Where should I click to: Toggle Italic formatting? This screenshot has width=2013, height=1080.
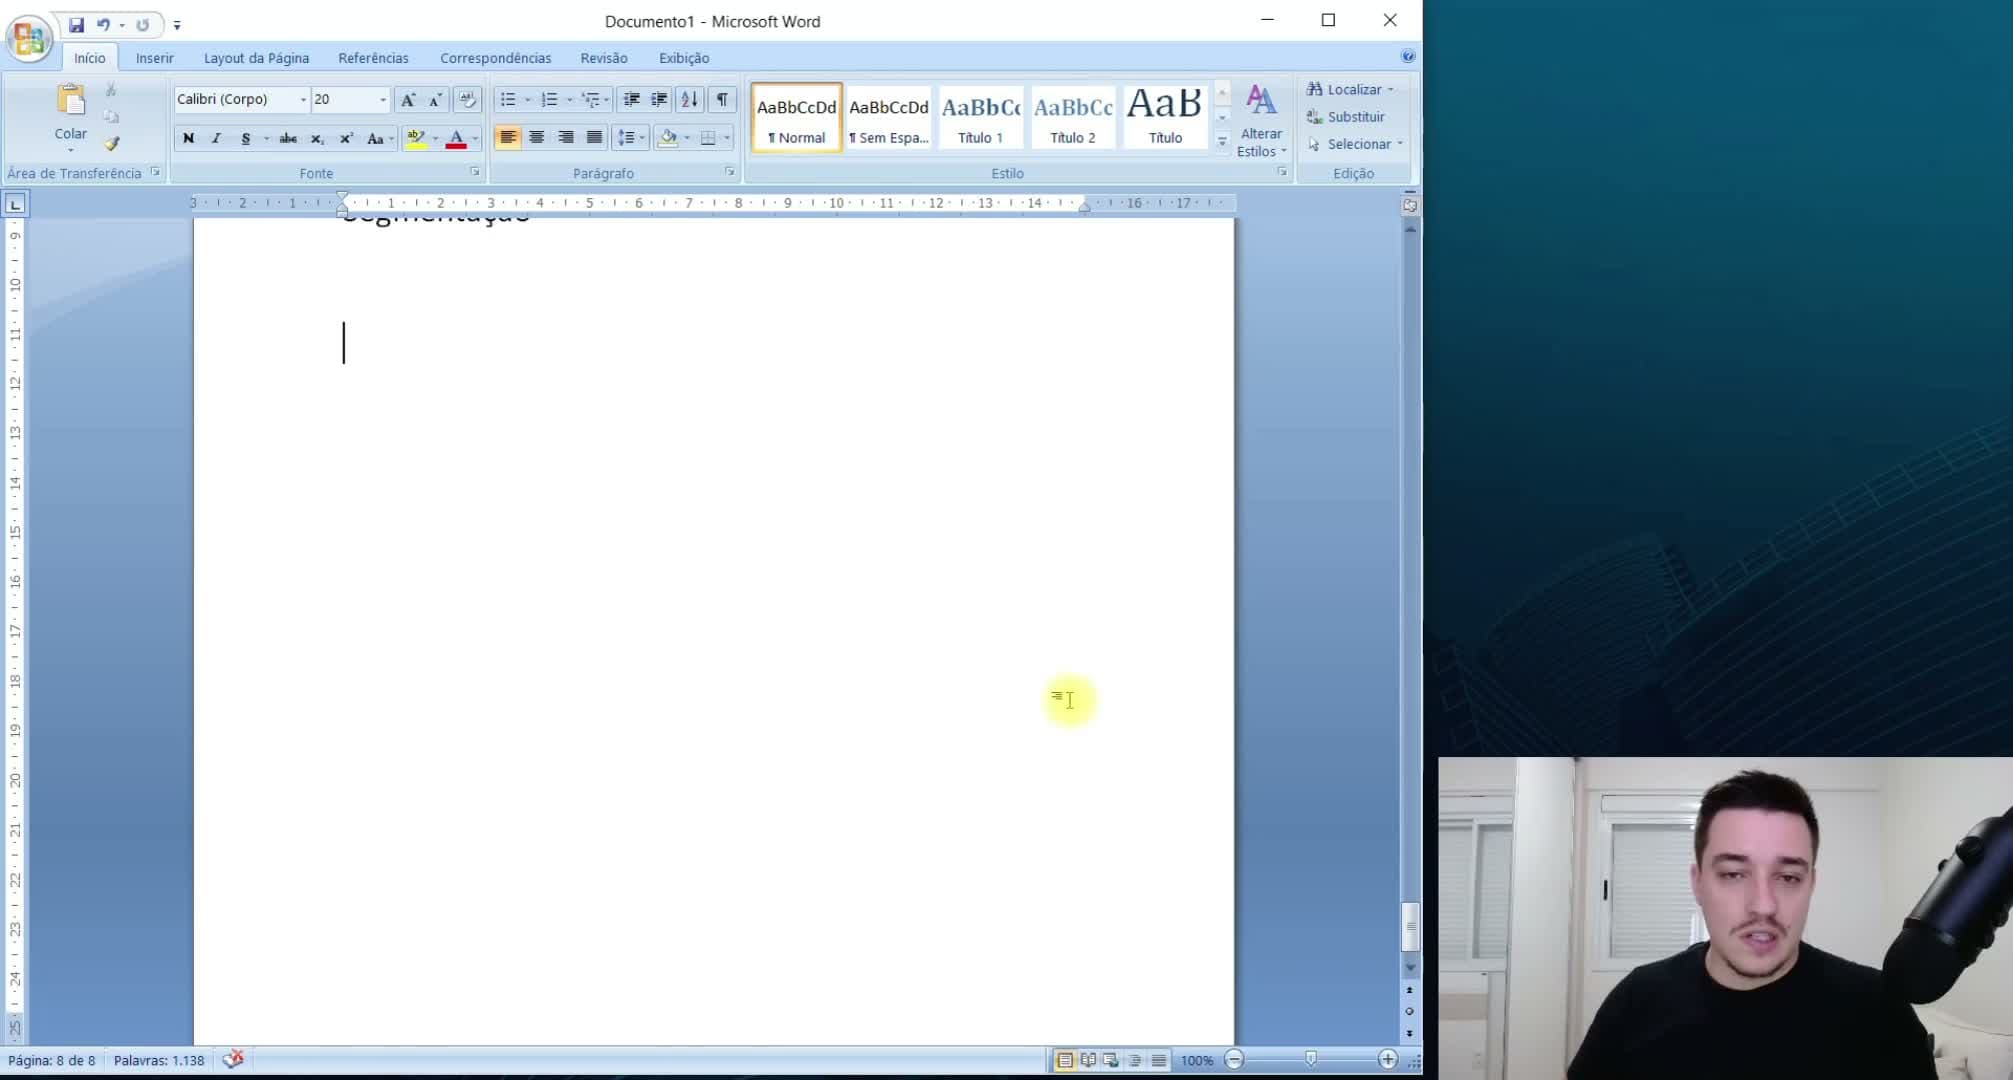[x=216, y=138]
